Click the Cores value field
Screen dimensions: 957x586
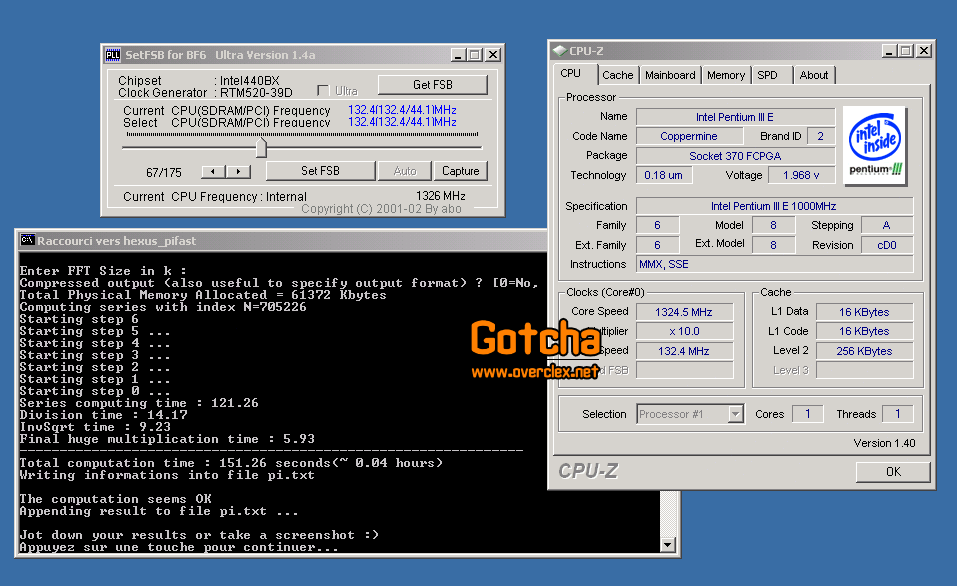tap(807, 414)
